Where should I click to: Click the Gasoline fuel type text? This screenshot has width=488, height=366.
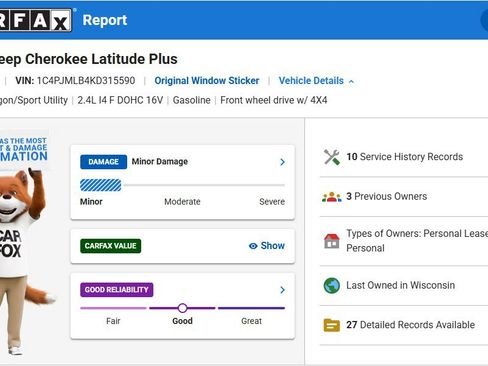coord(191,100)
